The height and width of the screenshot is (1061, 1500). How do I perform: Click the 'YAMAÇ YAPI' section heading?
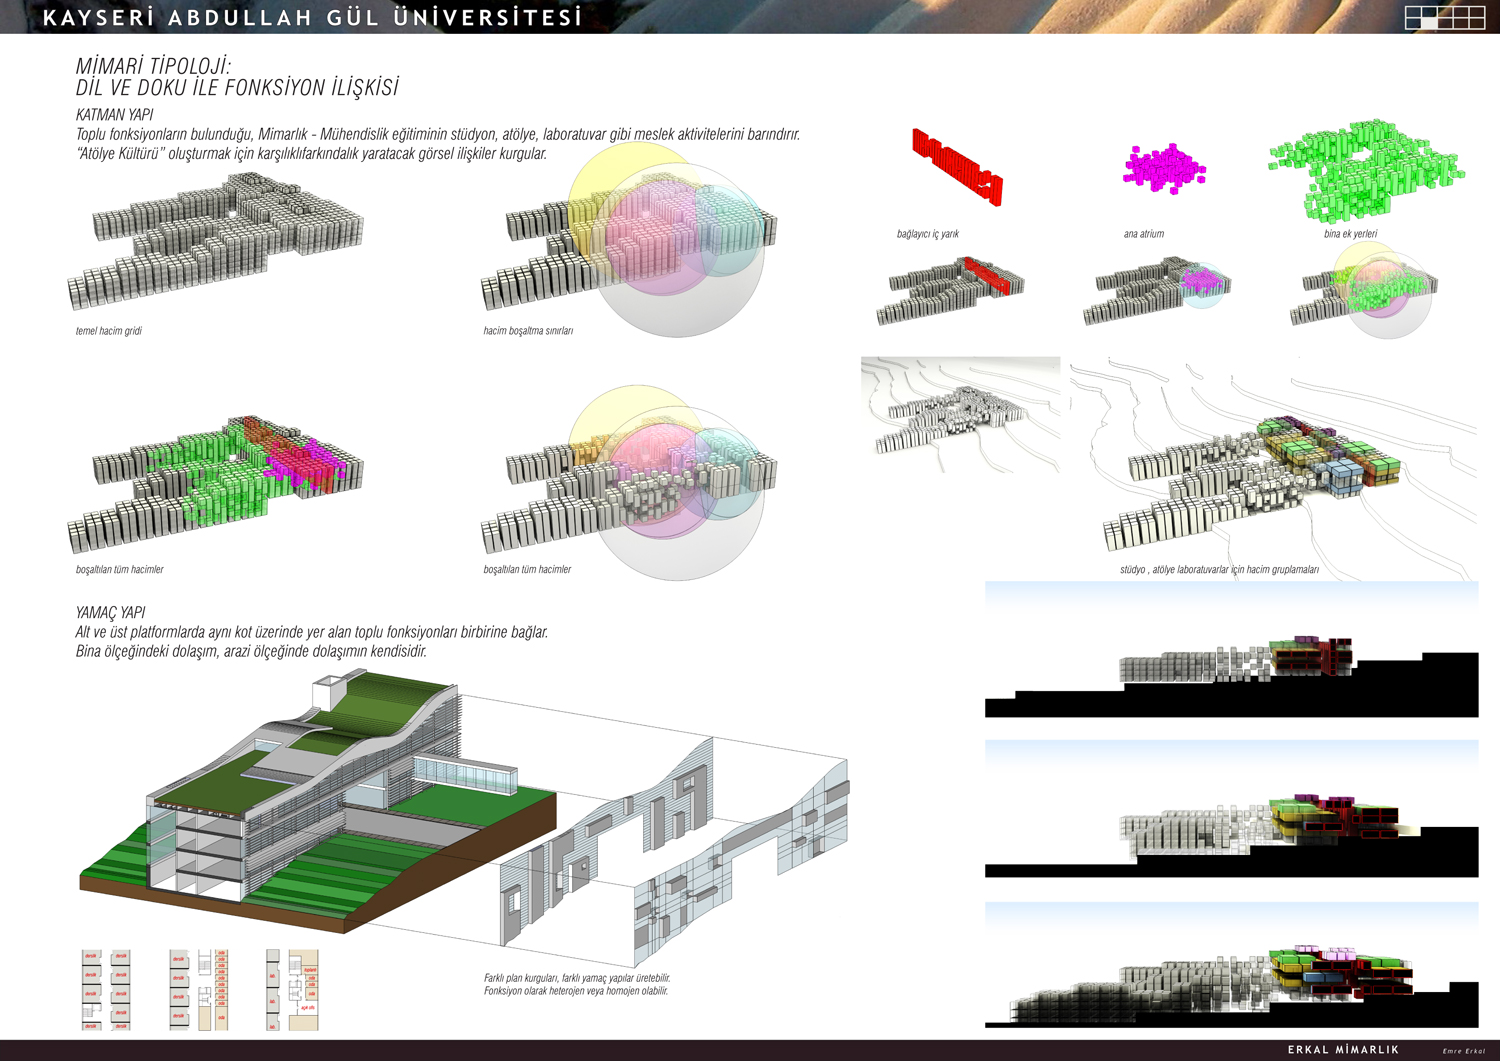[x=110, y=612]
